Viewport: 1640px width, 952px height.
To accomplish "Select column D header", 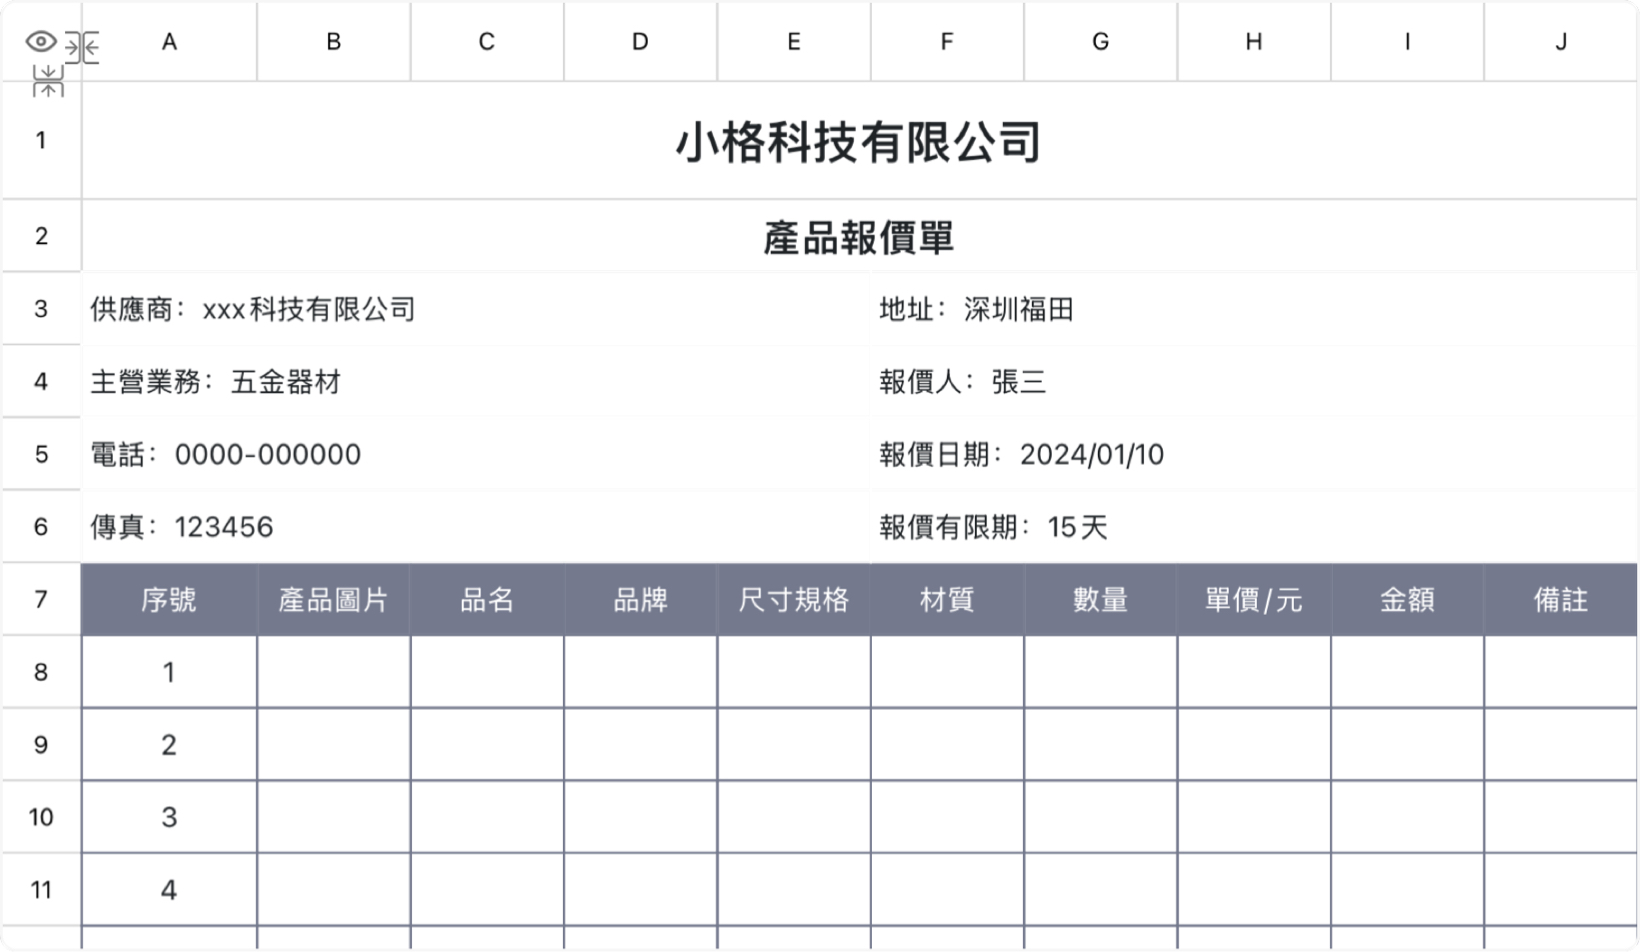I will (640, 42).
